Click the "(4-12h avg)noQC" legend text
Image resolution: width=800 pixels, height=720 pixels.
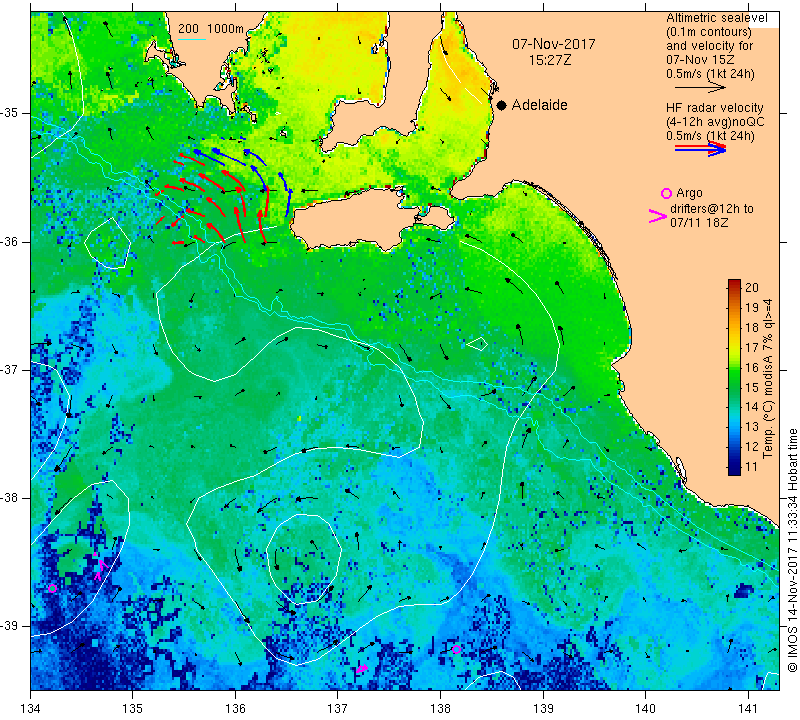[715, 121]
